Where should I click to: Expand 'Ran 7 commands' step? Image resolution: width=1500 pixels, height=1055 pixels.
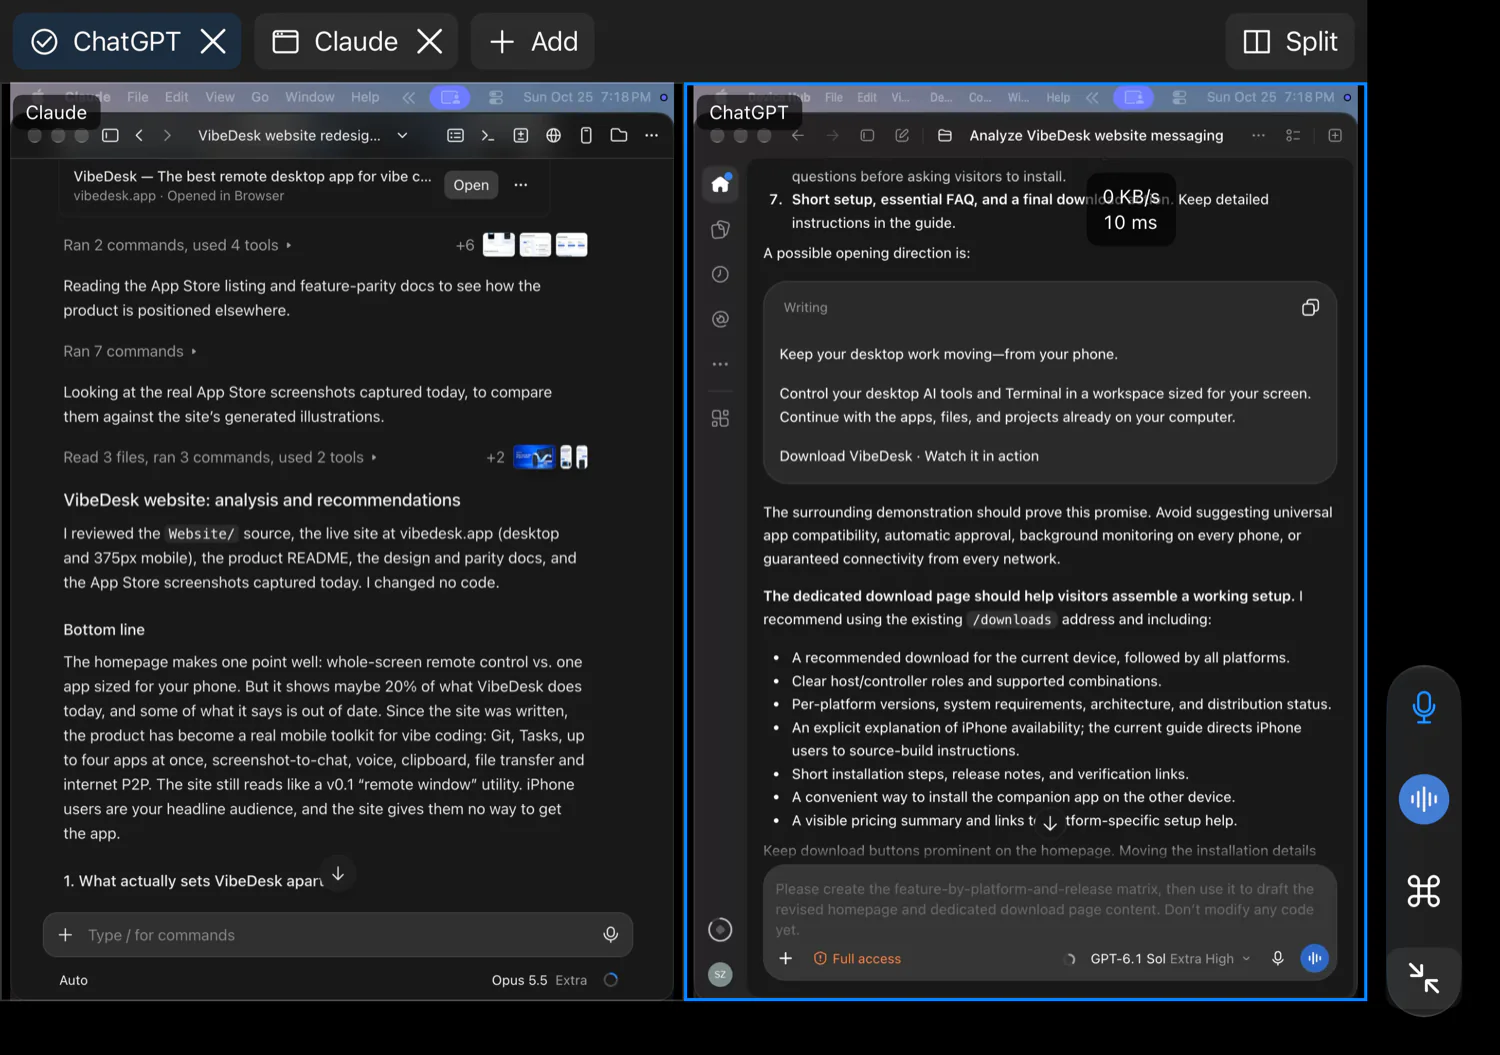click(130, 351)
